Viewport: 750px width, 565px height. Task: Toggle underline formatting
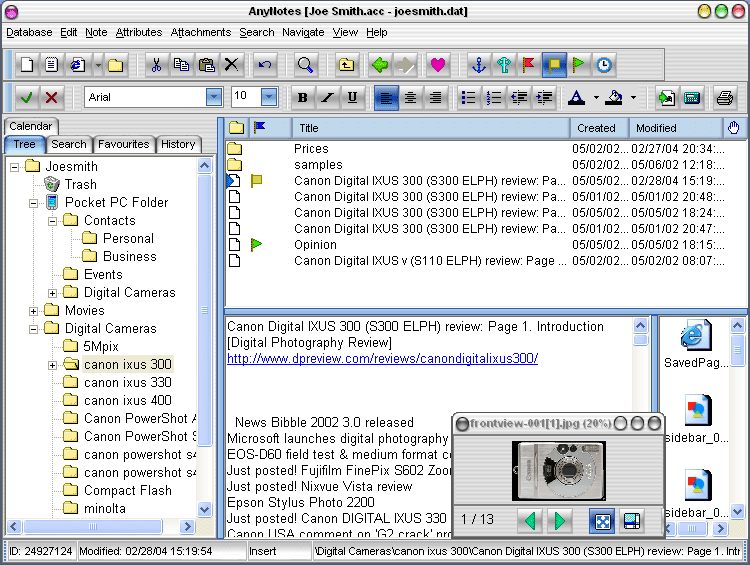tap(353, 98)
